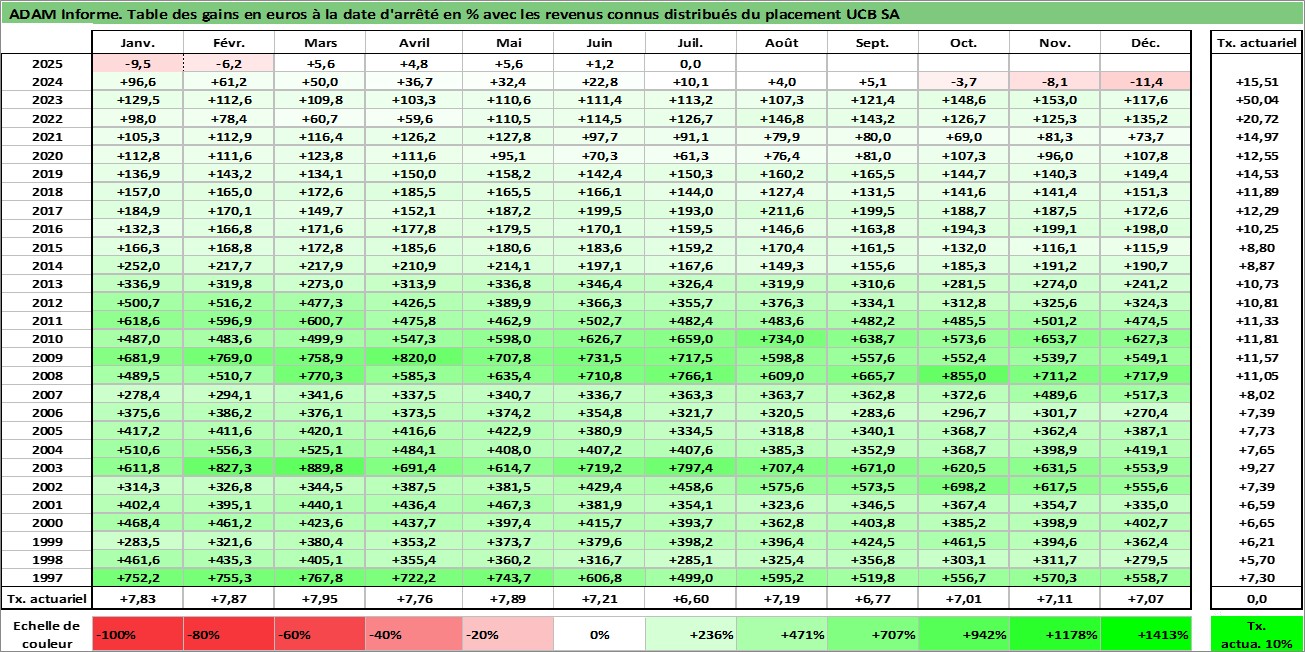The width and height of the screenshot is (1305, 652).
Task: Click the 0,0 total in bottom-right corner
Action: tap(1256, 598)
